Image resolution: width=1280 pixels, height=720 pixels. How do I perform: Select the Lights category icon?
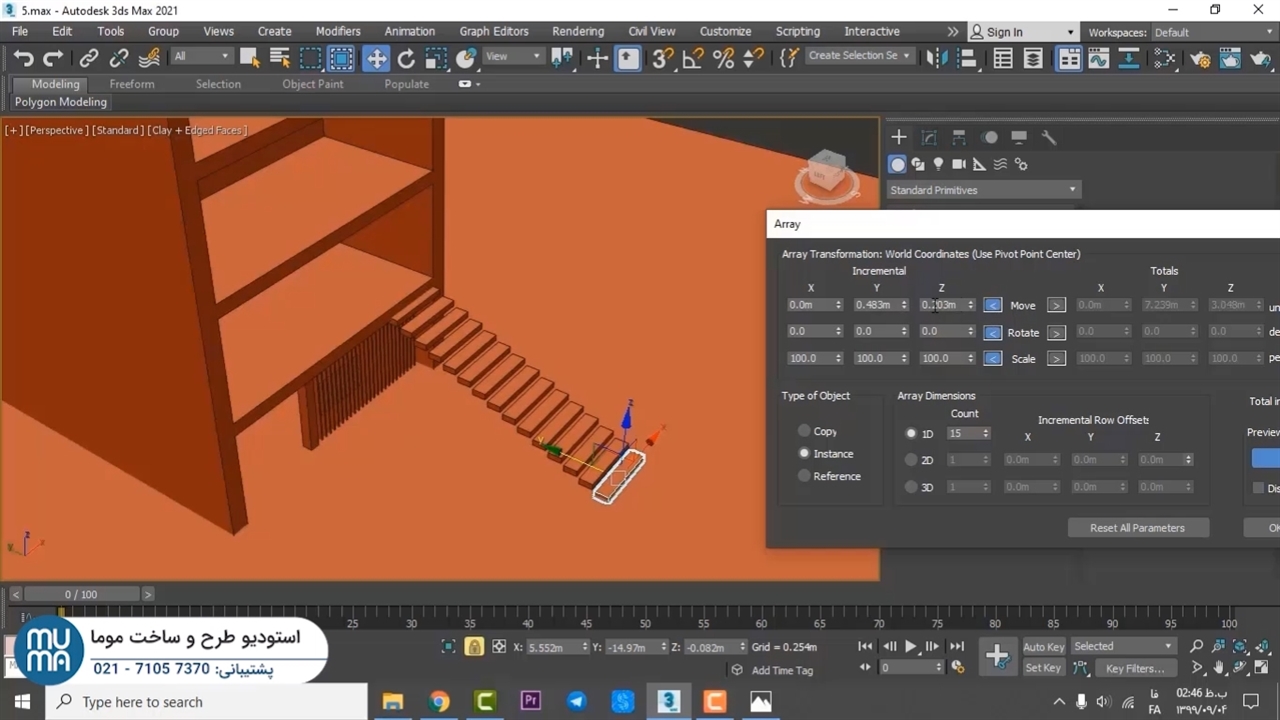coord(938,164)
